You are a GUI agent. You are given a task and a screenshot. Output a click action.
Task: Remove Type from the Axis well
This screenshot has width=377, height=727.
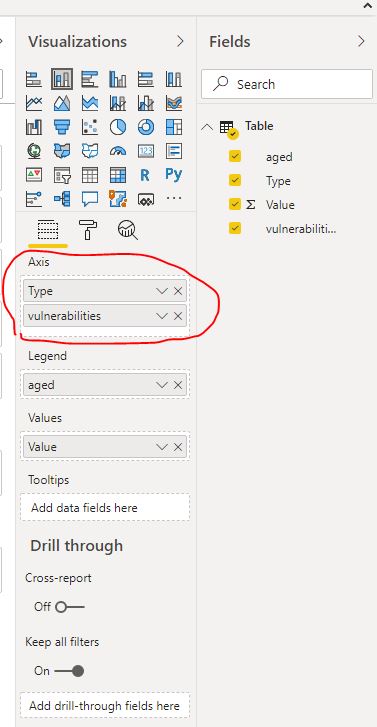[178, 291]
